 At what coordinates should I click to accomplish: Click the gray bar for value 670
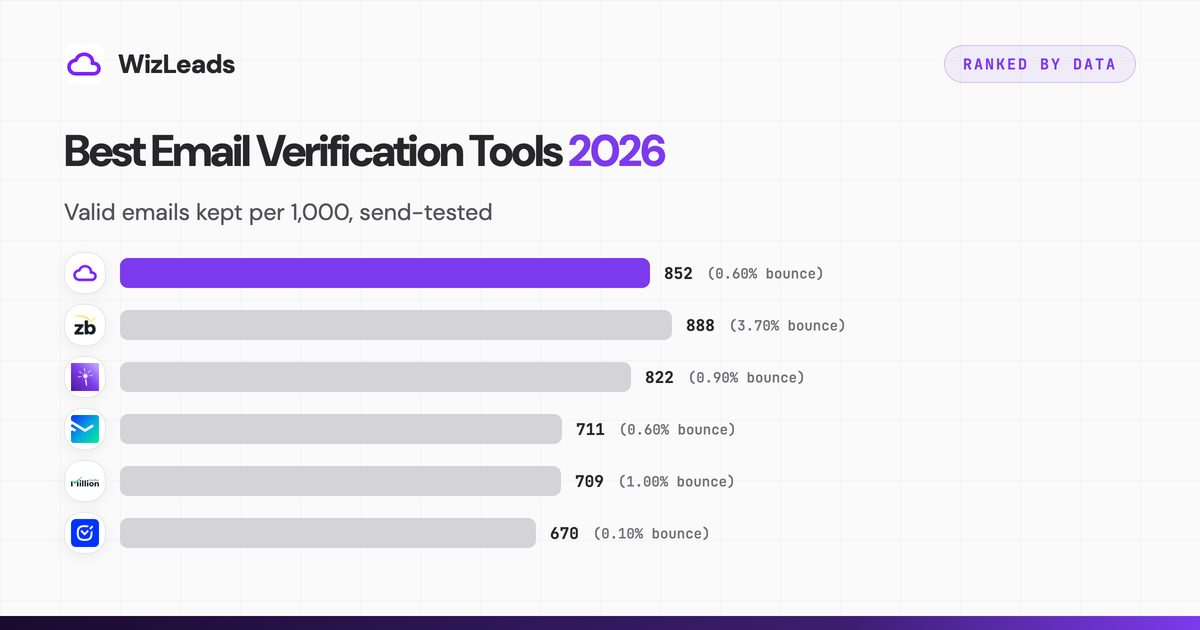pos(328,533)
